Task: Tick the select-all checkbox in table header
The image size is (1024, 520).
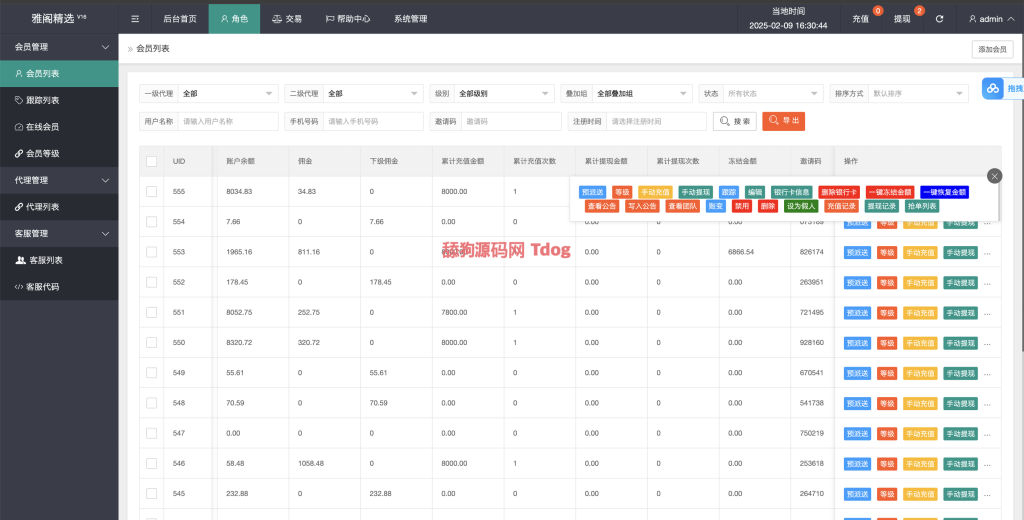Action: click(x=151, y=161)
